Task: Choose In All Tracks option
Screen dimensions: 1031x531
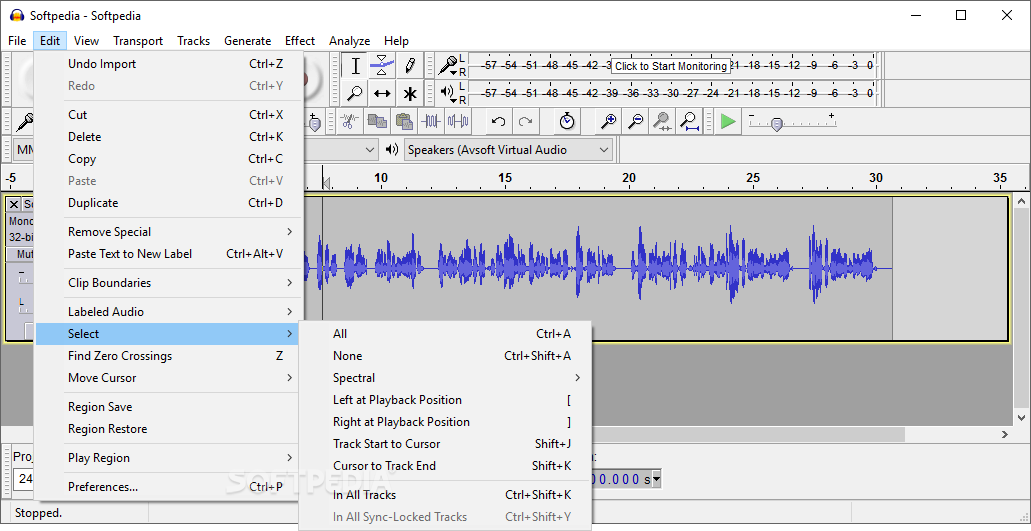Action: [446, 495]
